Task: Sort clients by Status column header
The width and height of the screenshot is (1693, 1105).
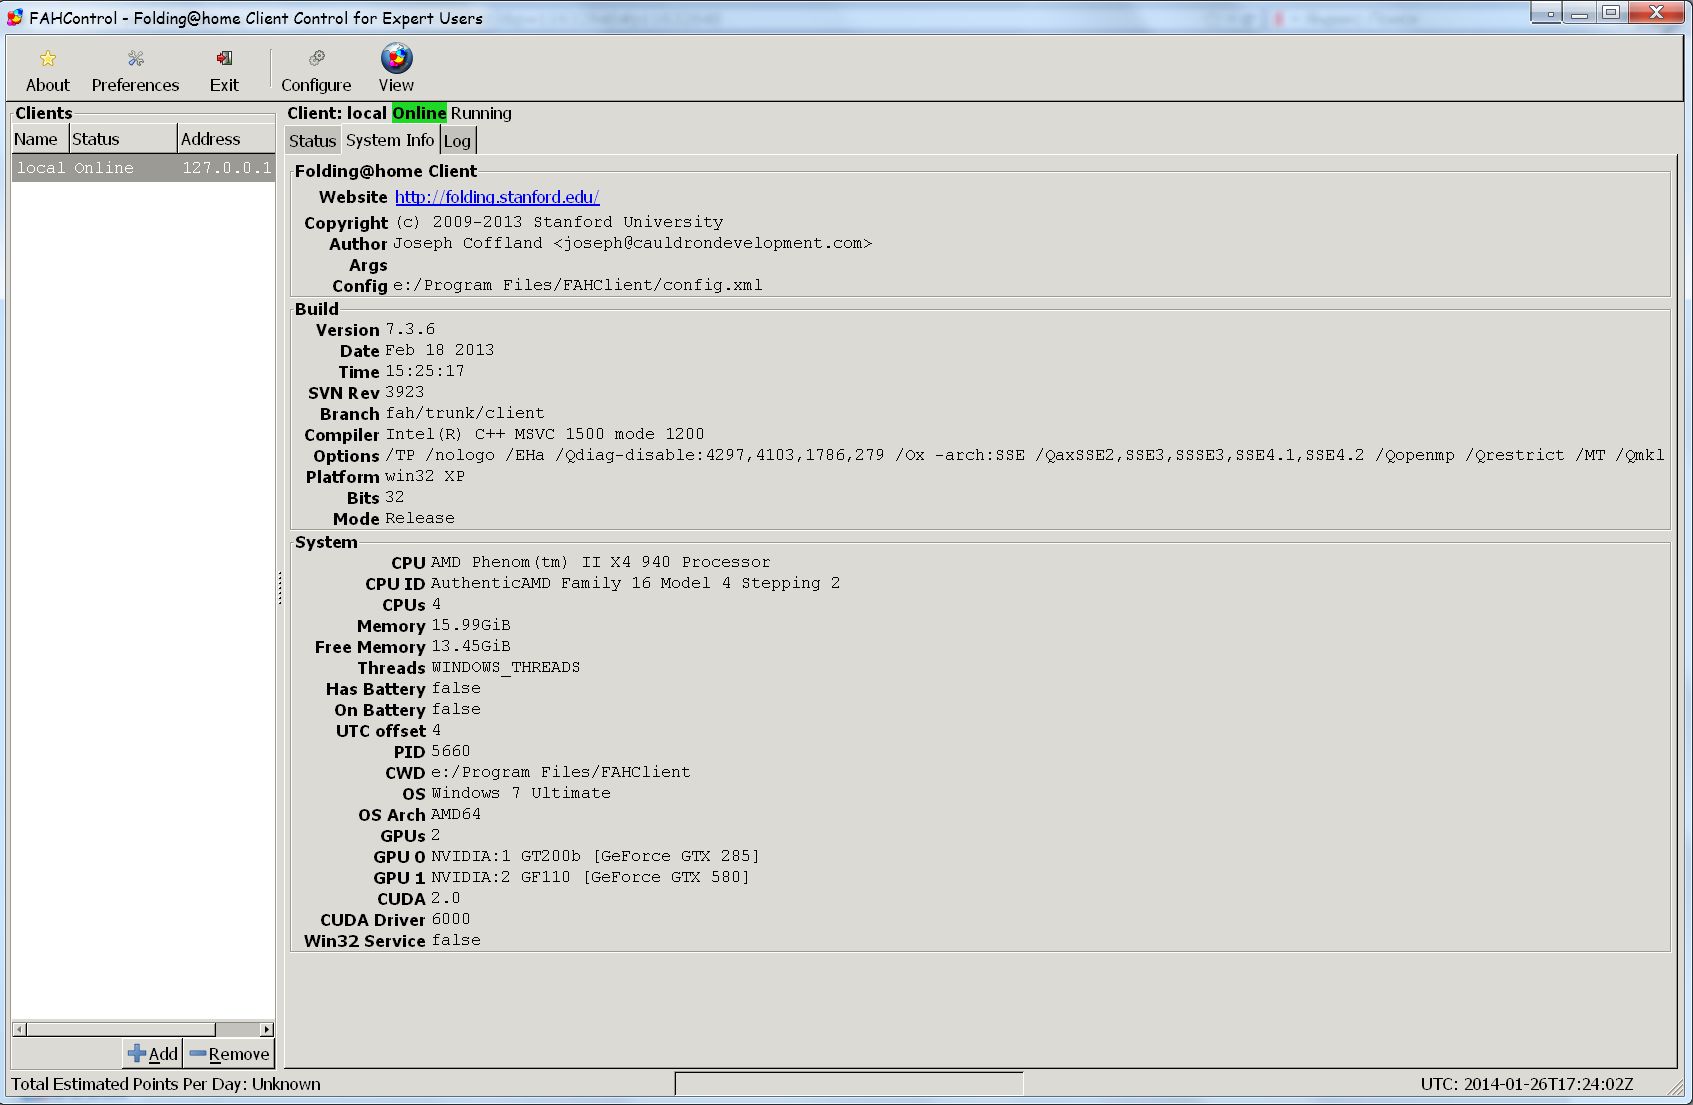Action: [x=123, y=139]
